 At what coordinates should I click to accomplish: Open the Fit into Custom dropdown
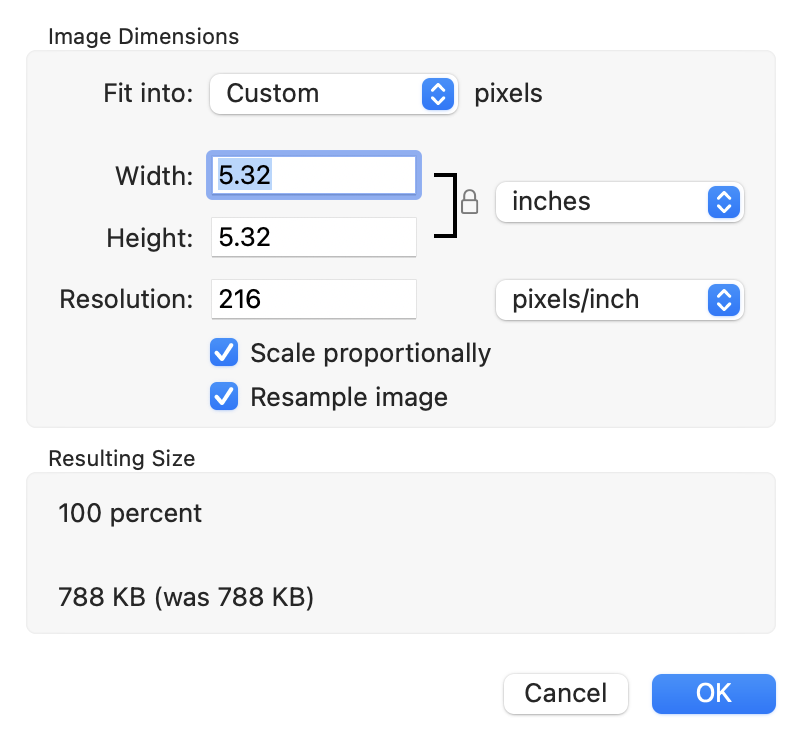click(333, 94)
